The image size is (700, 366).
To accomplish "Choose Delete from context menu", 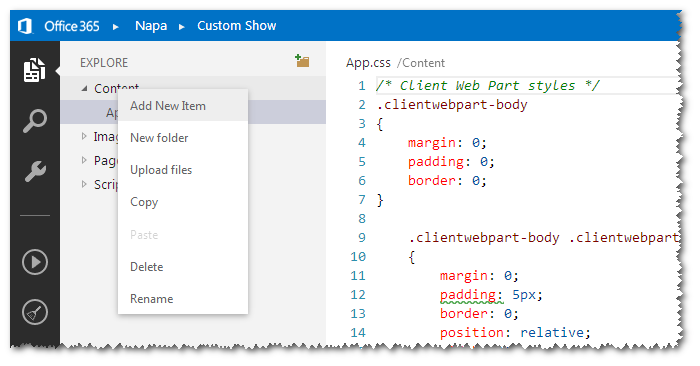I will (x=183, y=267).
